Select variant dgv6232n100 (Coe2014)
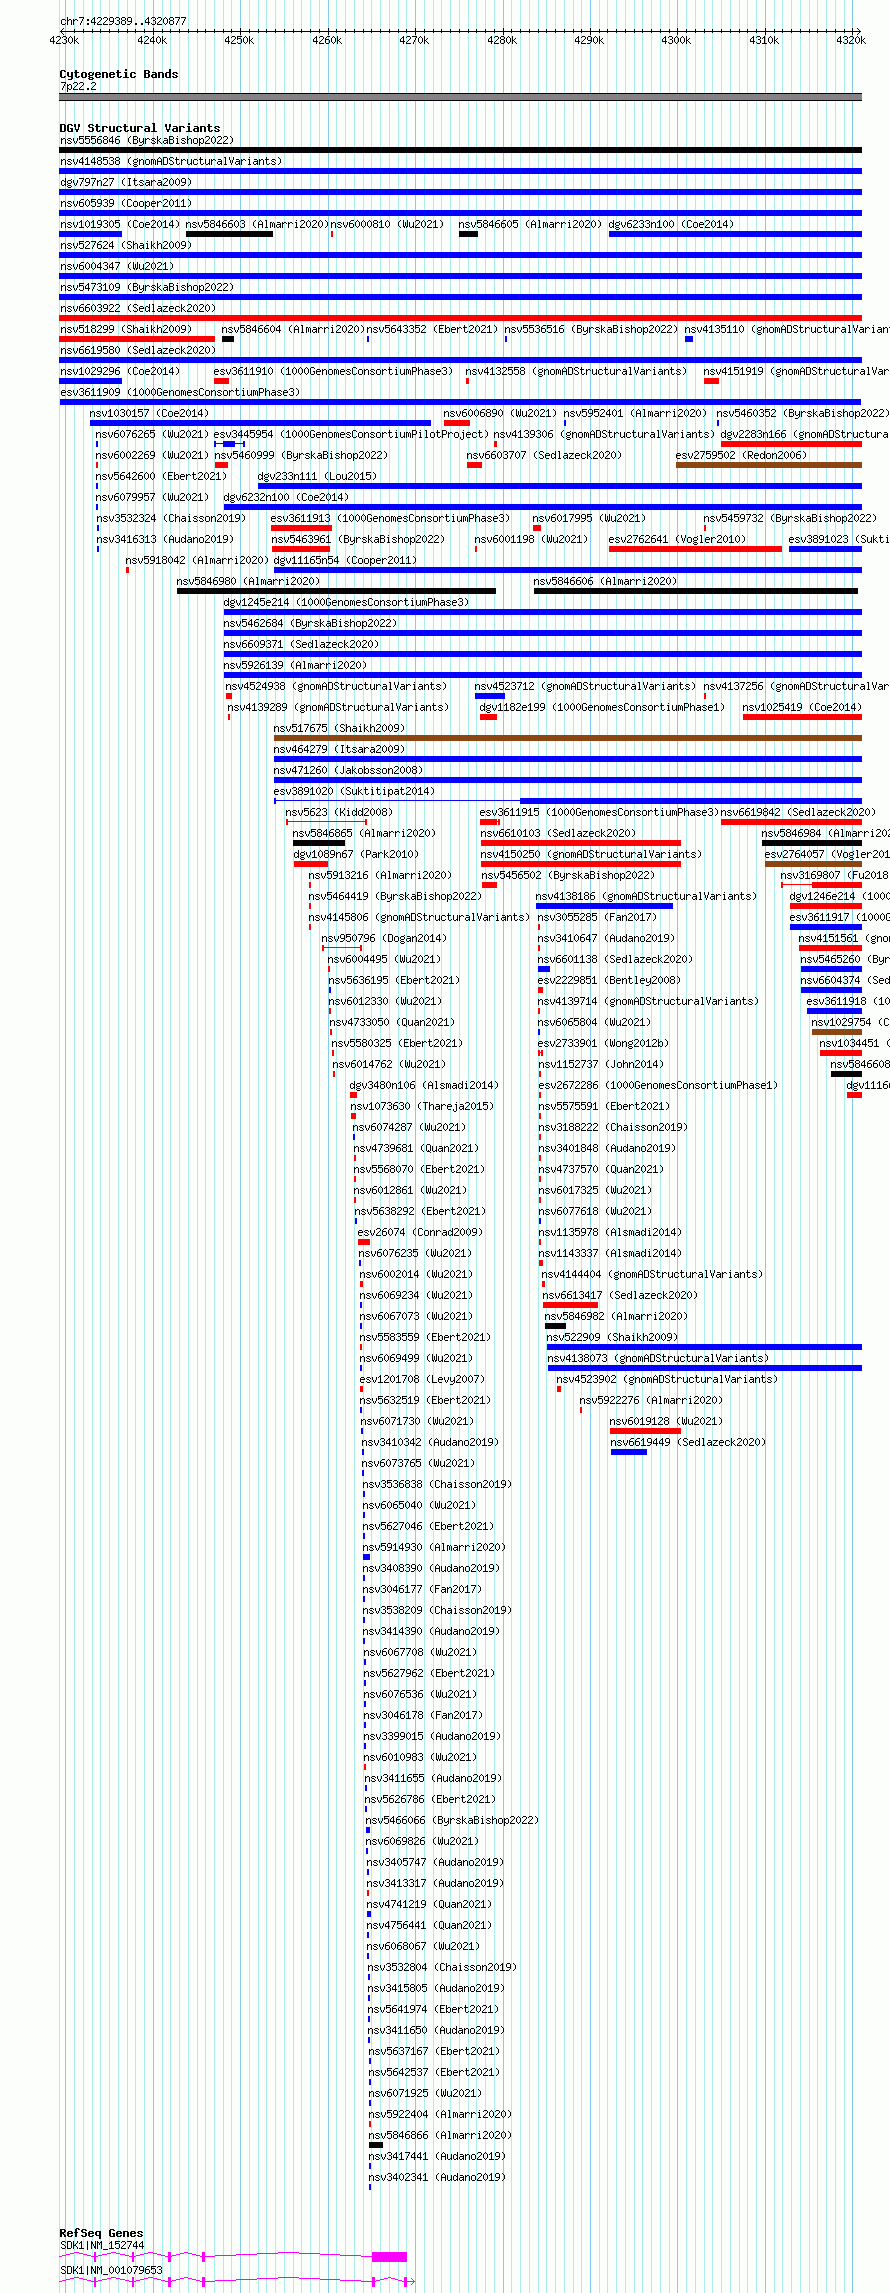Screen dimensions: 890x2293 pos(286,498)
